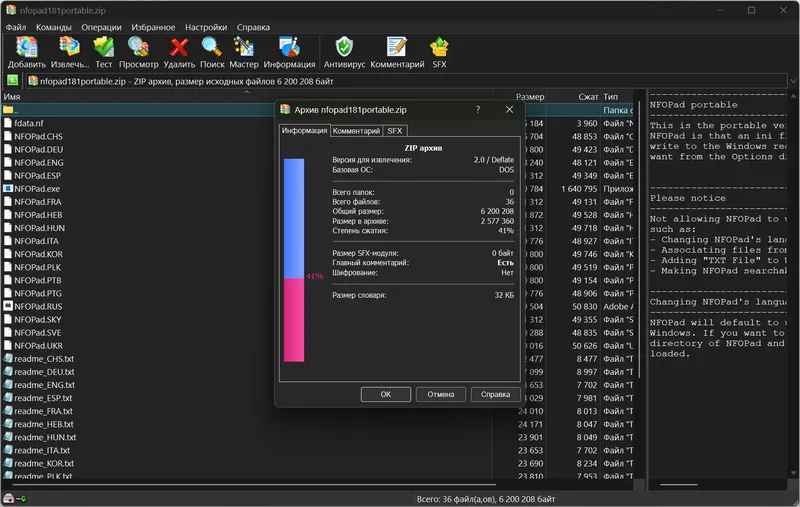Click the Добавить (Add) toolbar icon
The image size is (800, 507).
pyautogui.click(x=27, y=47)
